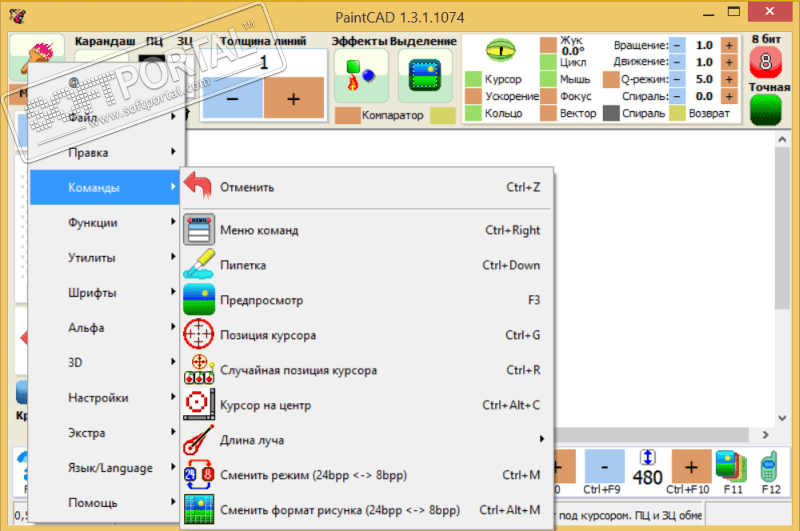This screenshot has width=800, height=531.
Task: Expand the Шрифты submenu
Action: [104, 292]
